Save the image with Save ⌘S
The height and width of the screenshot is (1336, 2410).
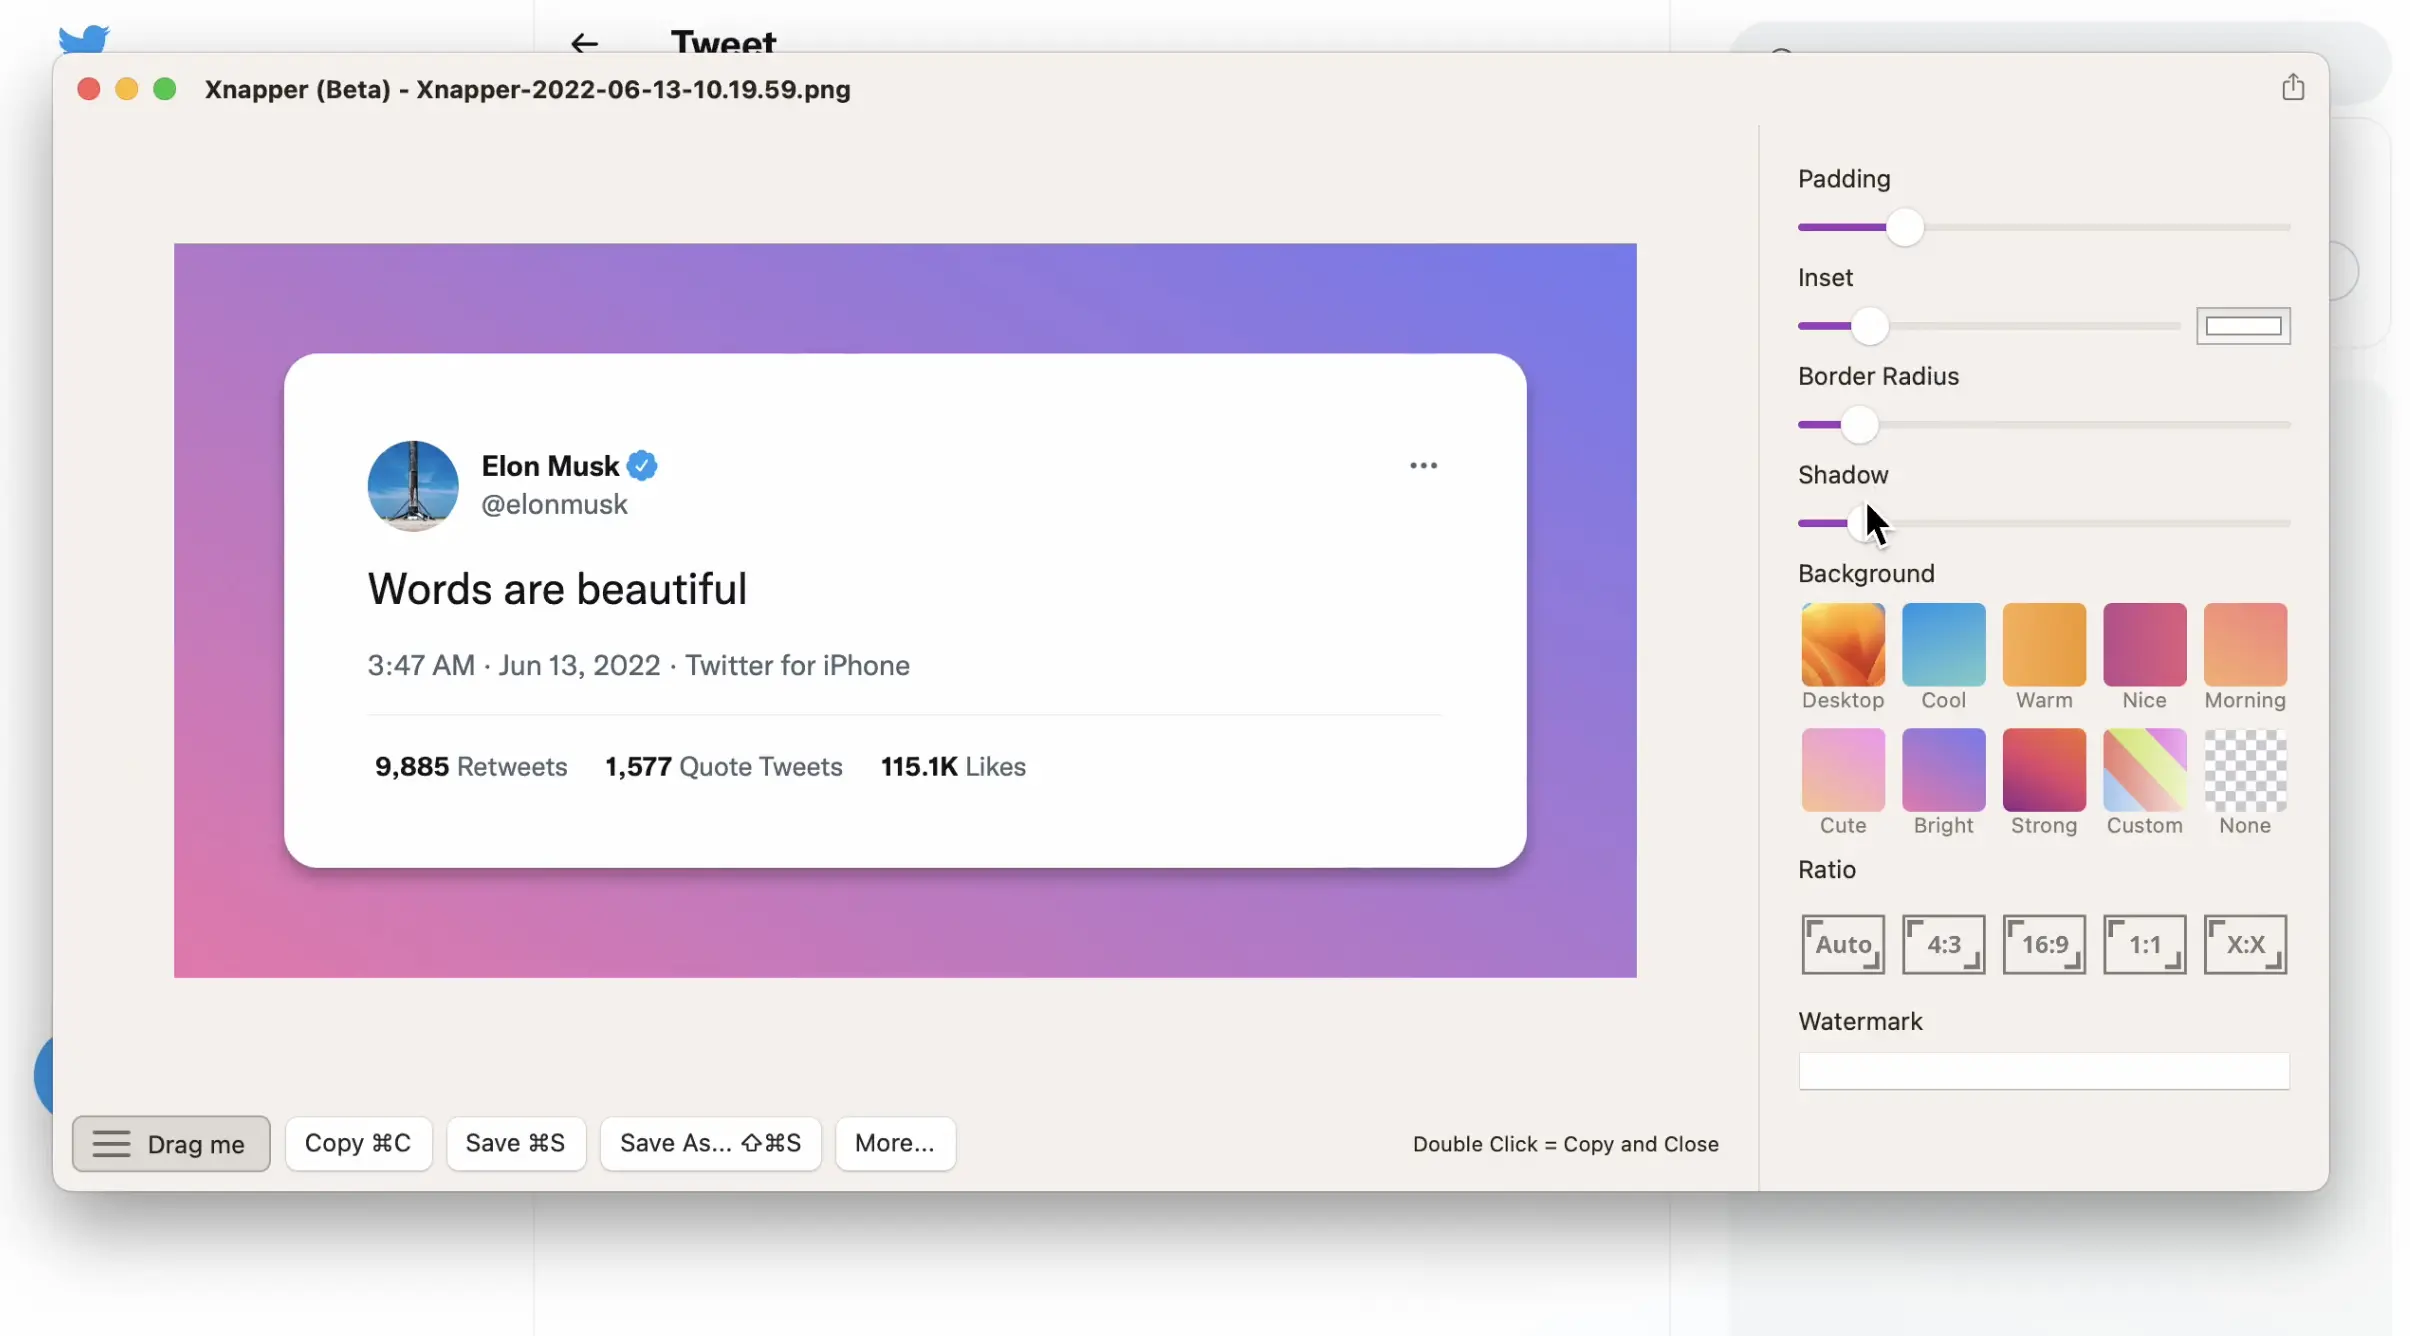[515, 1143]
